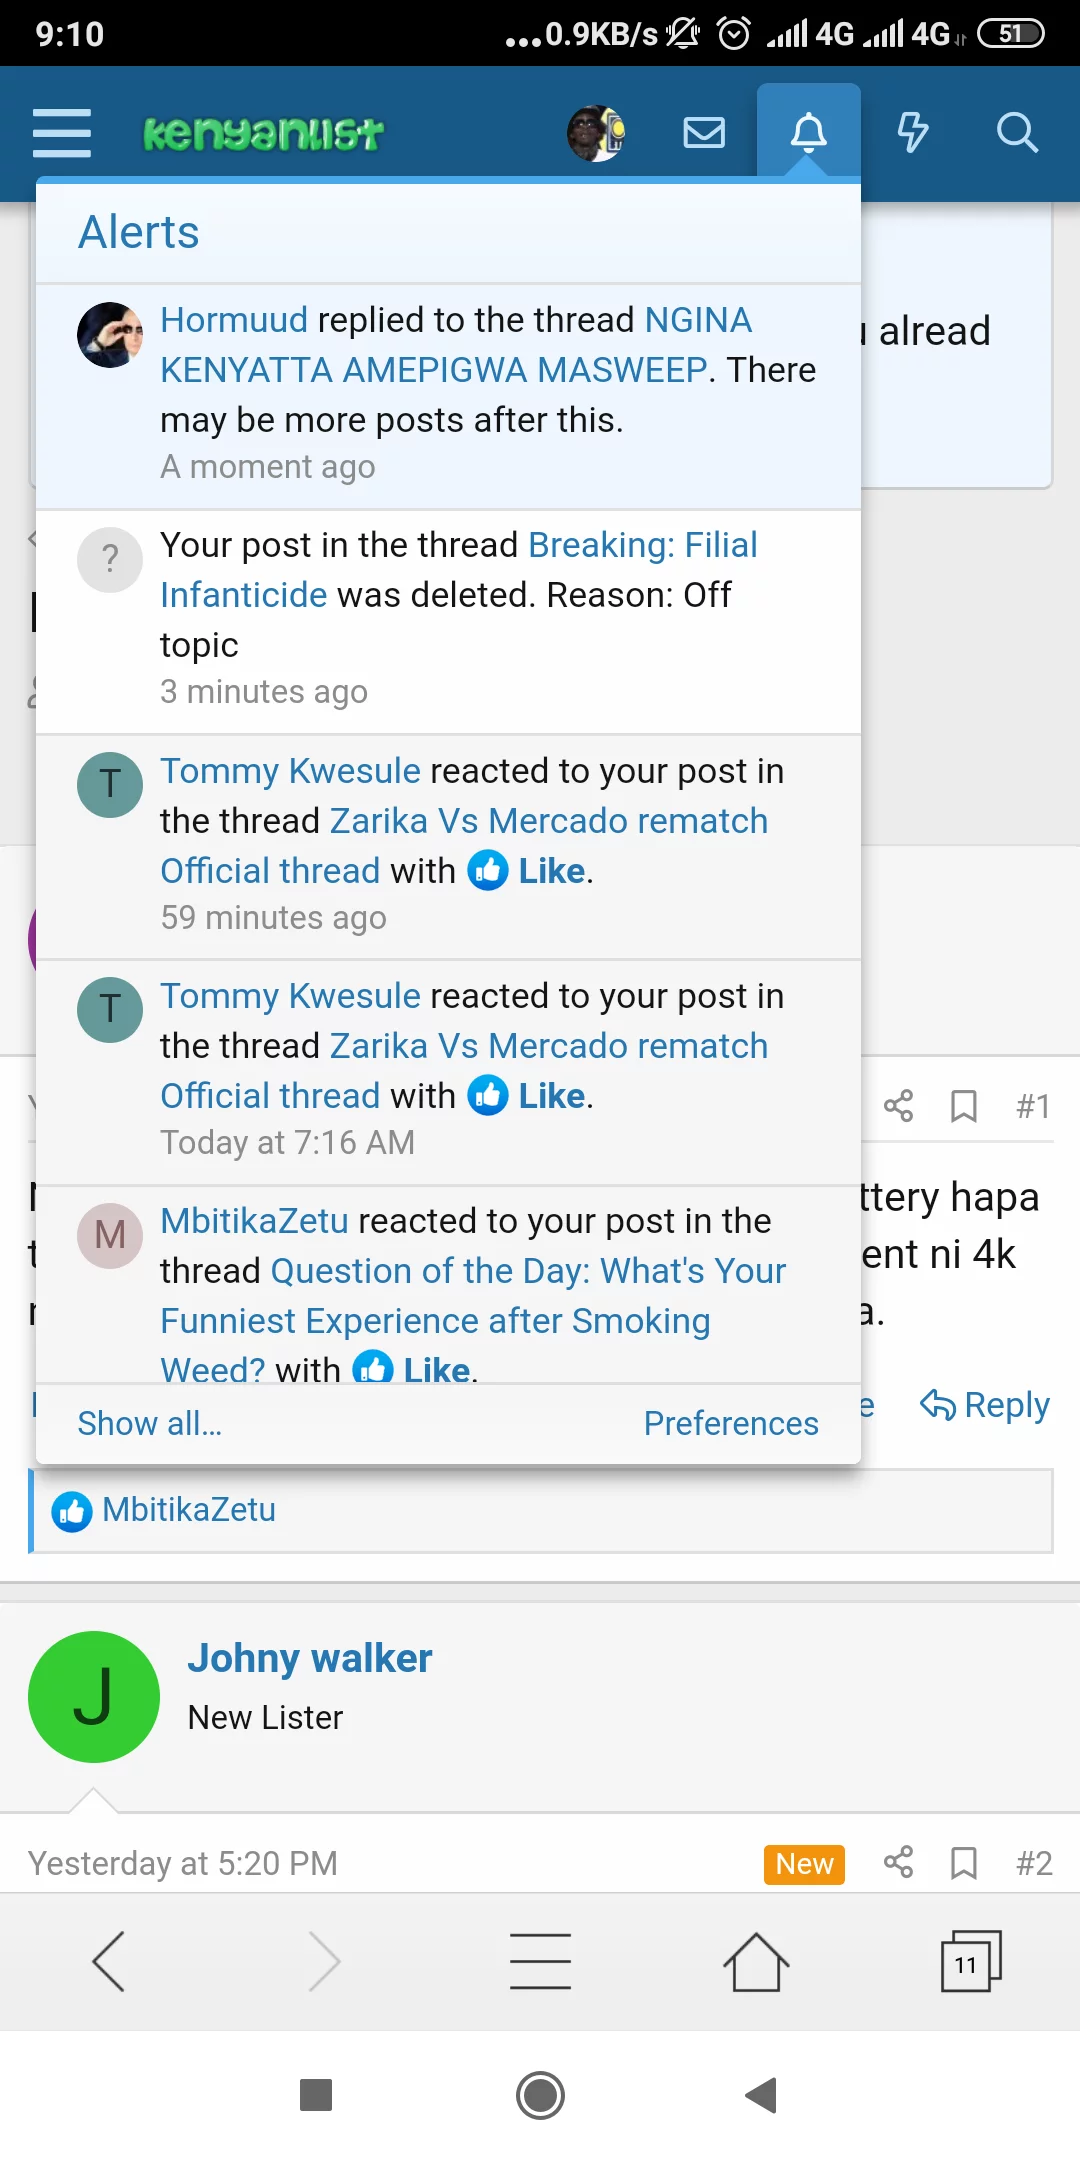Click Show all... alerts link
Viewport: 1080px width, 2160px height.
coord(150,1423)
